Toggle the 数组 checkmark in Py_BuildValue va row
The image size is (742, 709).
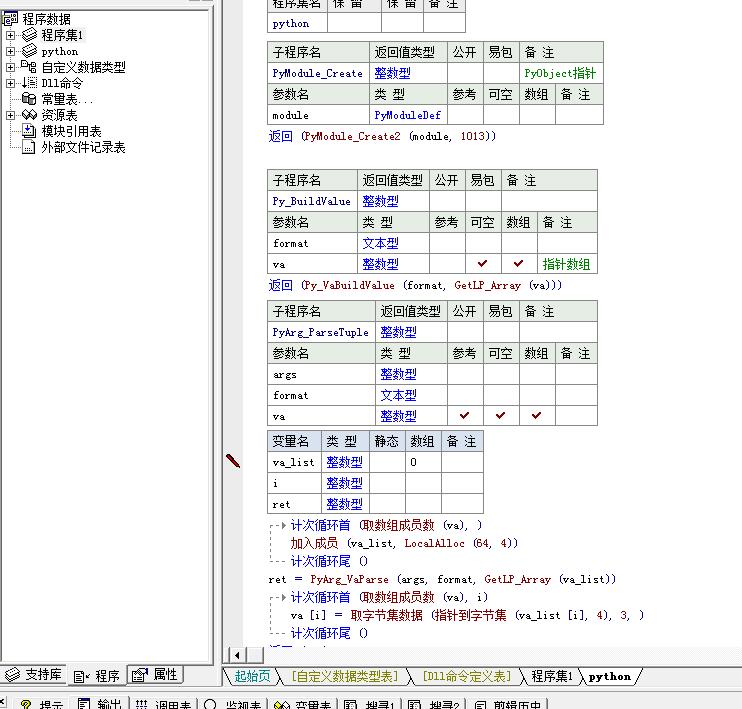tap(519, 263)
